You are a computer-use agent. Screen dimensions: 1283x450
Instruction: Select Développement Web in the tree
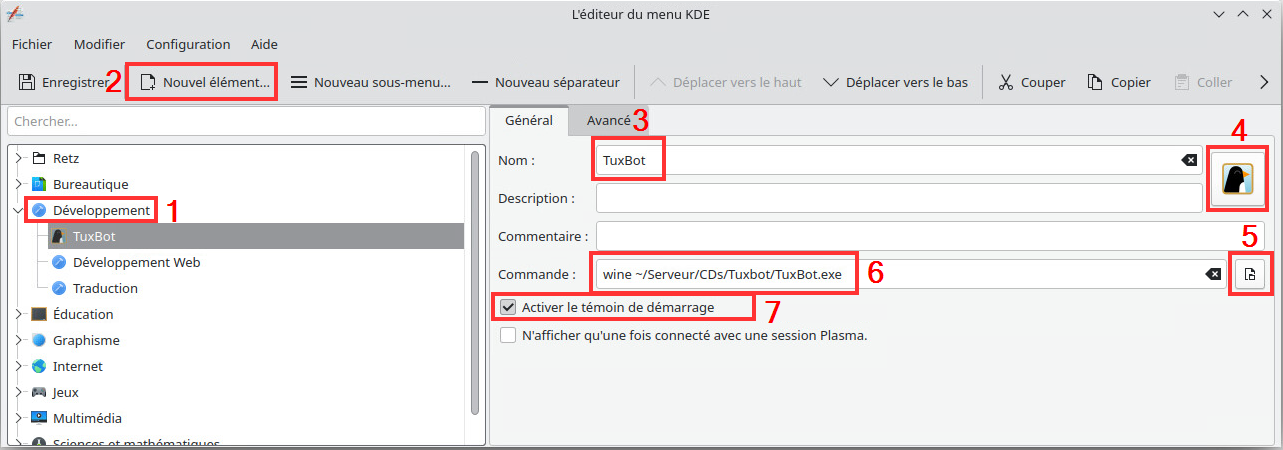pos(136,262)
